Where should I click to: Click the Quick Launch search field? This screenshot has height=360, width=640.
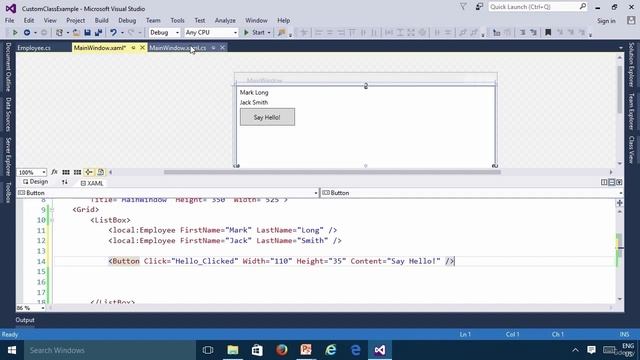click(538, 7)
